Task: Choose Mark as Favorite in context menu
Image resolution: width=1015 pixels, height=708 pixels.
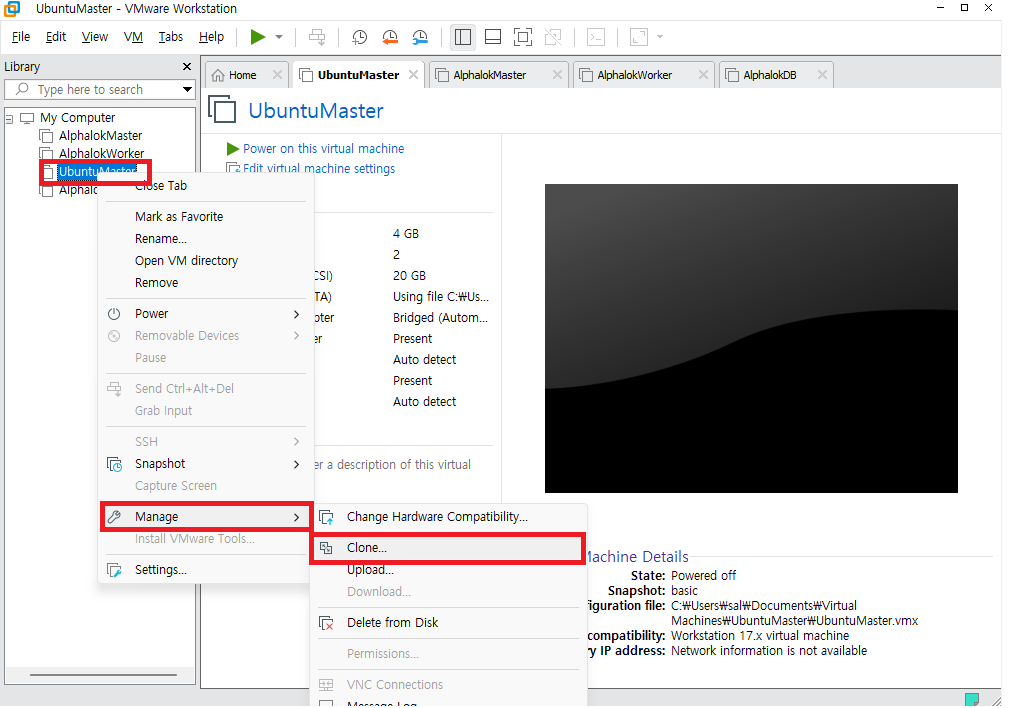Action: pos(206,217)
